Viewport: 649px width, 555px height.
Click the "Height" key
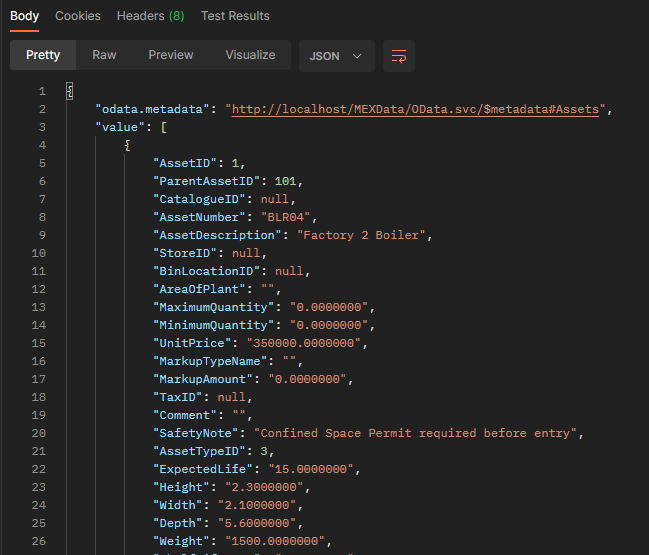tap(181, 487)
